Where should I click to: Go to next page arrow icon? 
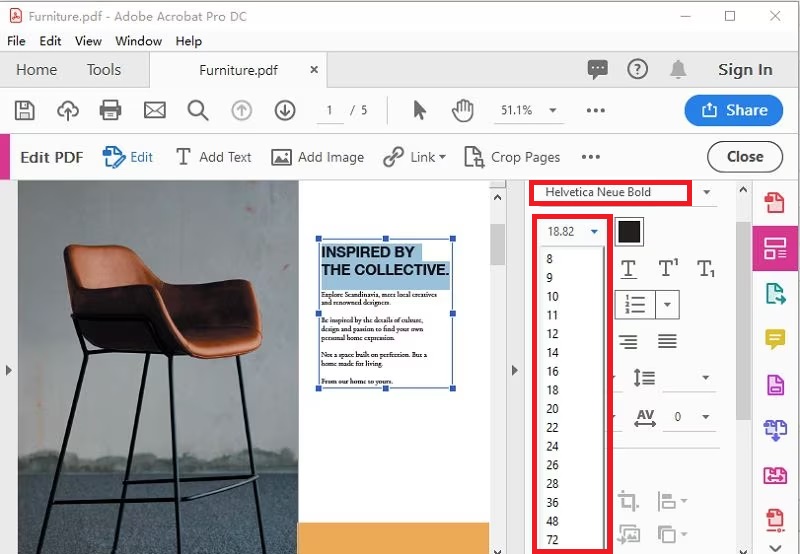pyautogui.click(x=285, y=110)
